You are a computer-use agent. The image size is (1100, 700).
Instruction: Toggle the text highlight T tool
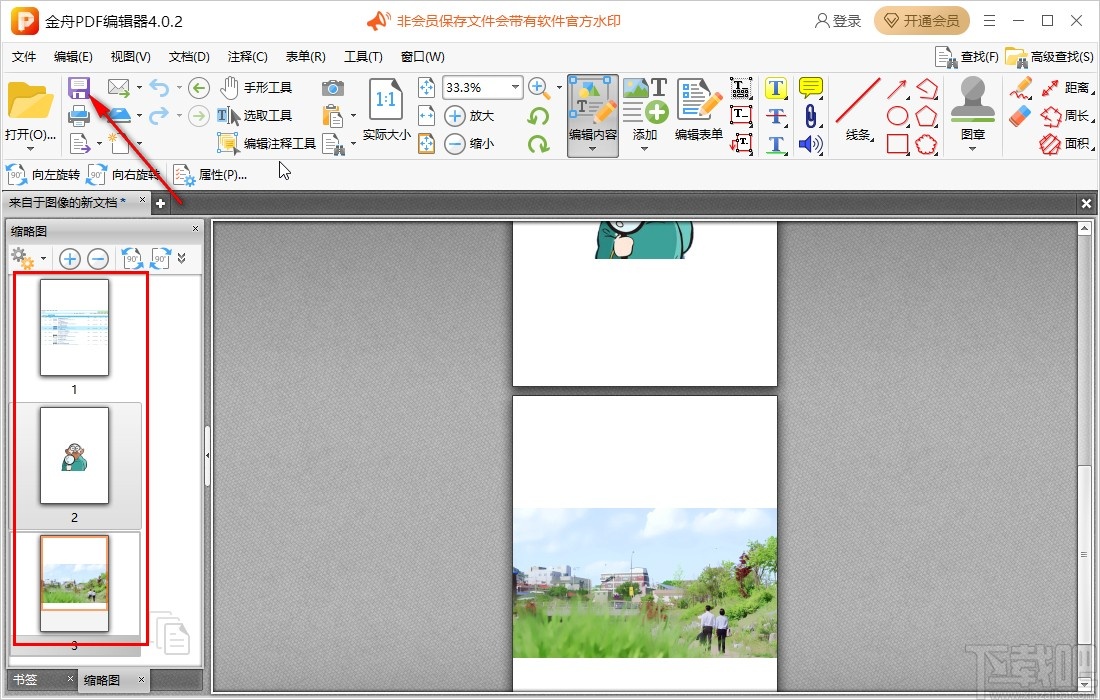(x=776, y=88)
